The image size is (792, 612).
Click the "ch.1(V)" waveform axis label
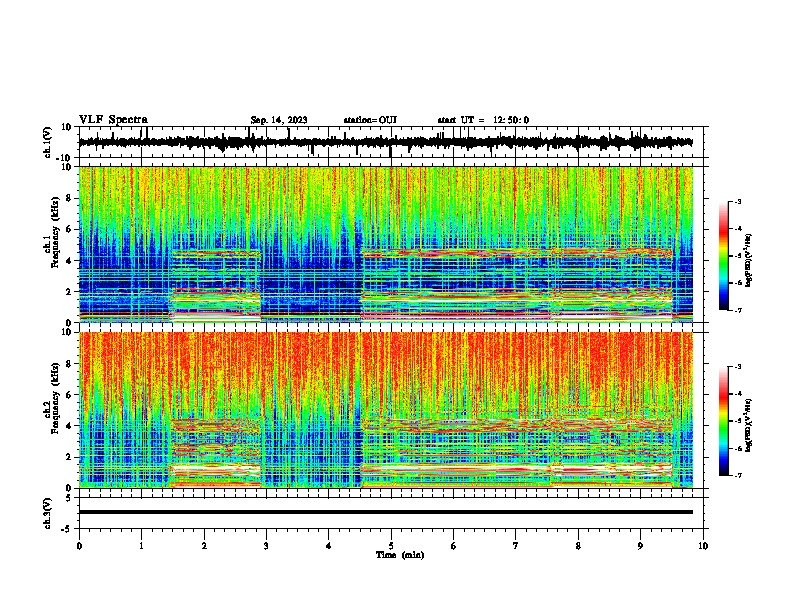[48, 142]
